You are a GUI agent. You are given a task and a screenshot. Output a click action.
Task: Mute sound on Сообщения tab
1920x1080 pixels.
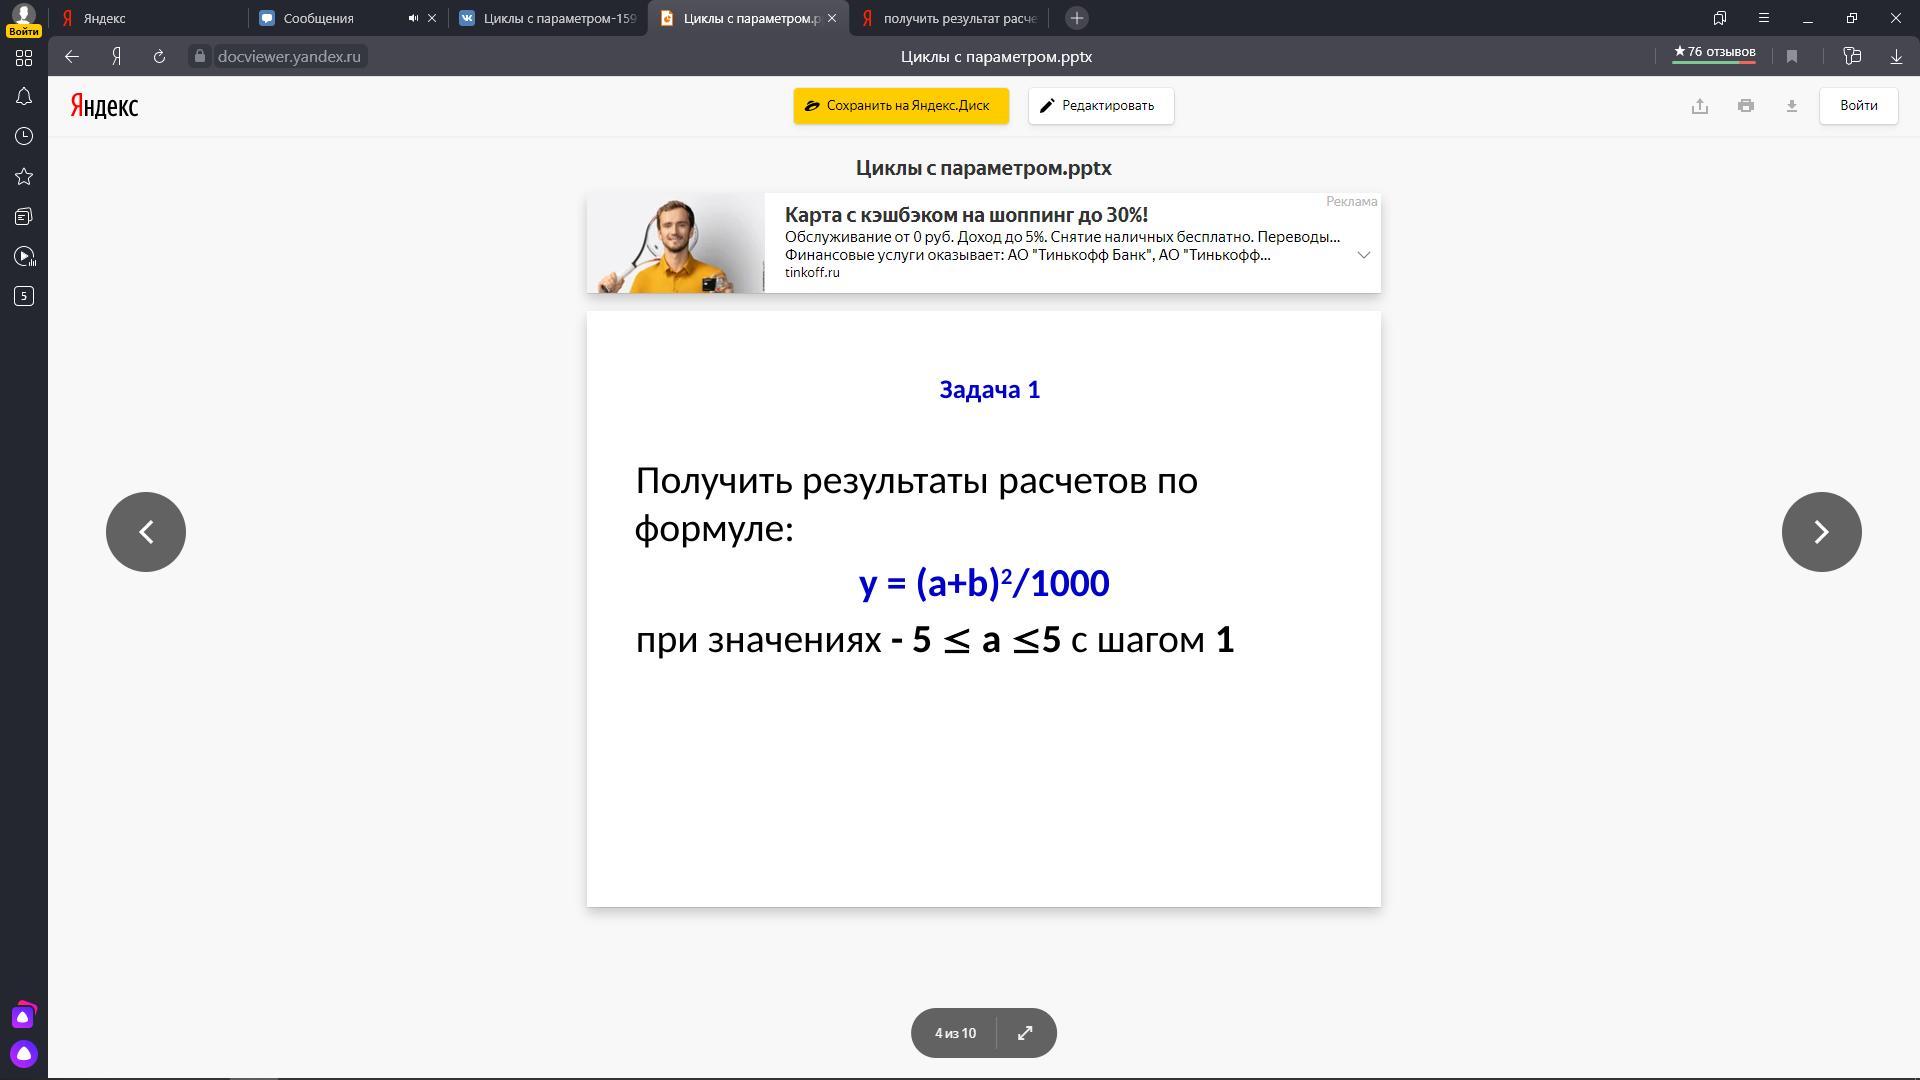413,18
